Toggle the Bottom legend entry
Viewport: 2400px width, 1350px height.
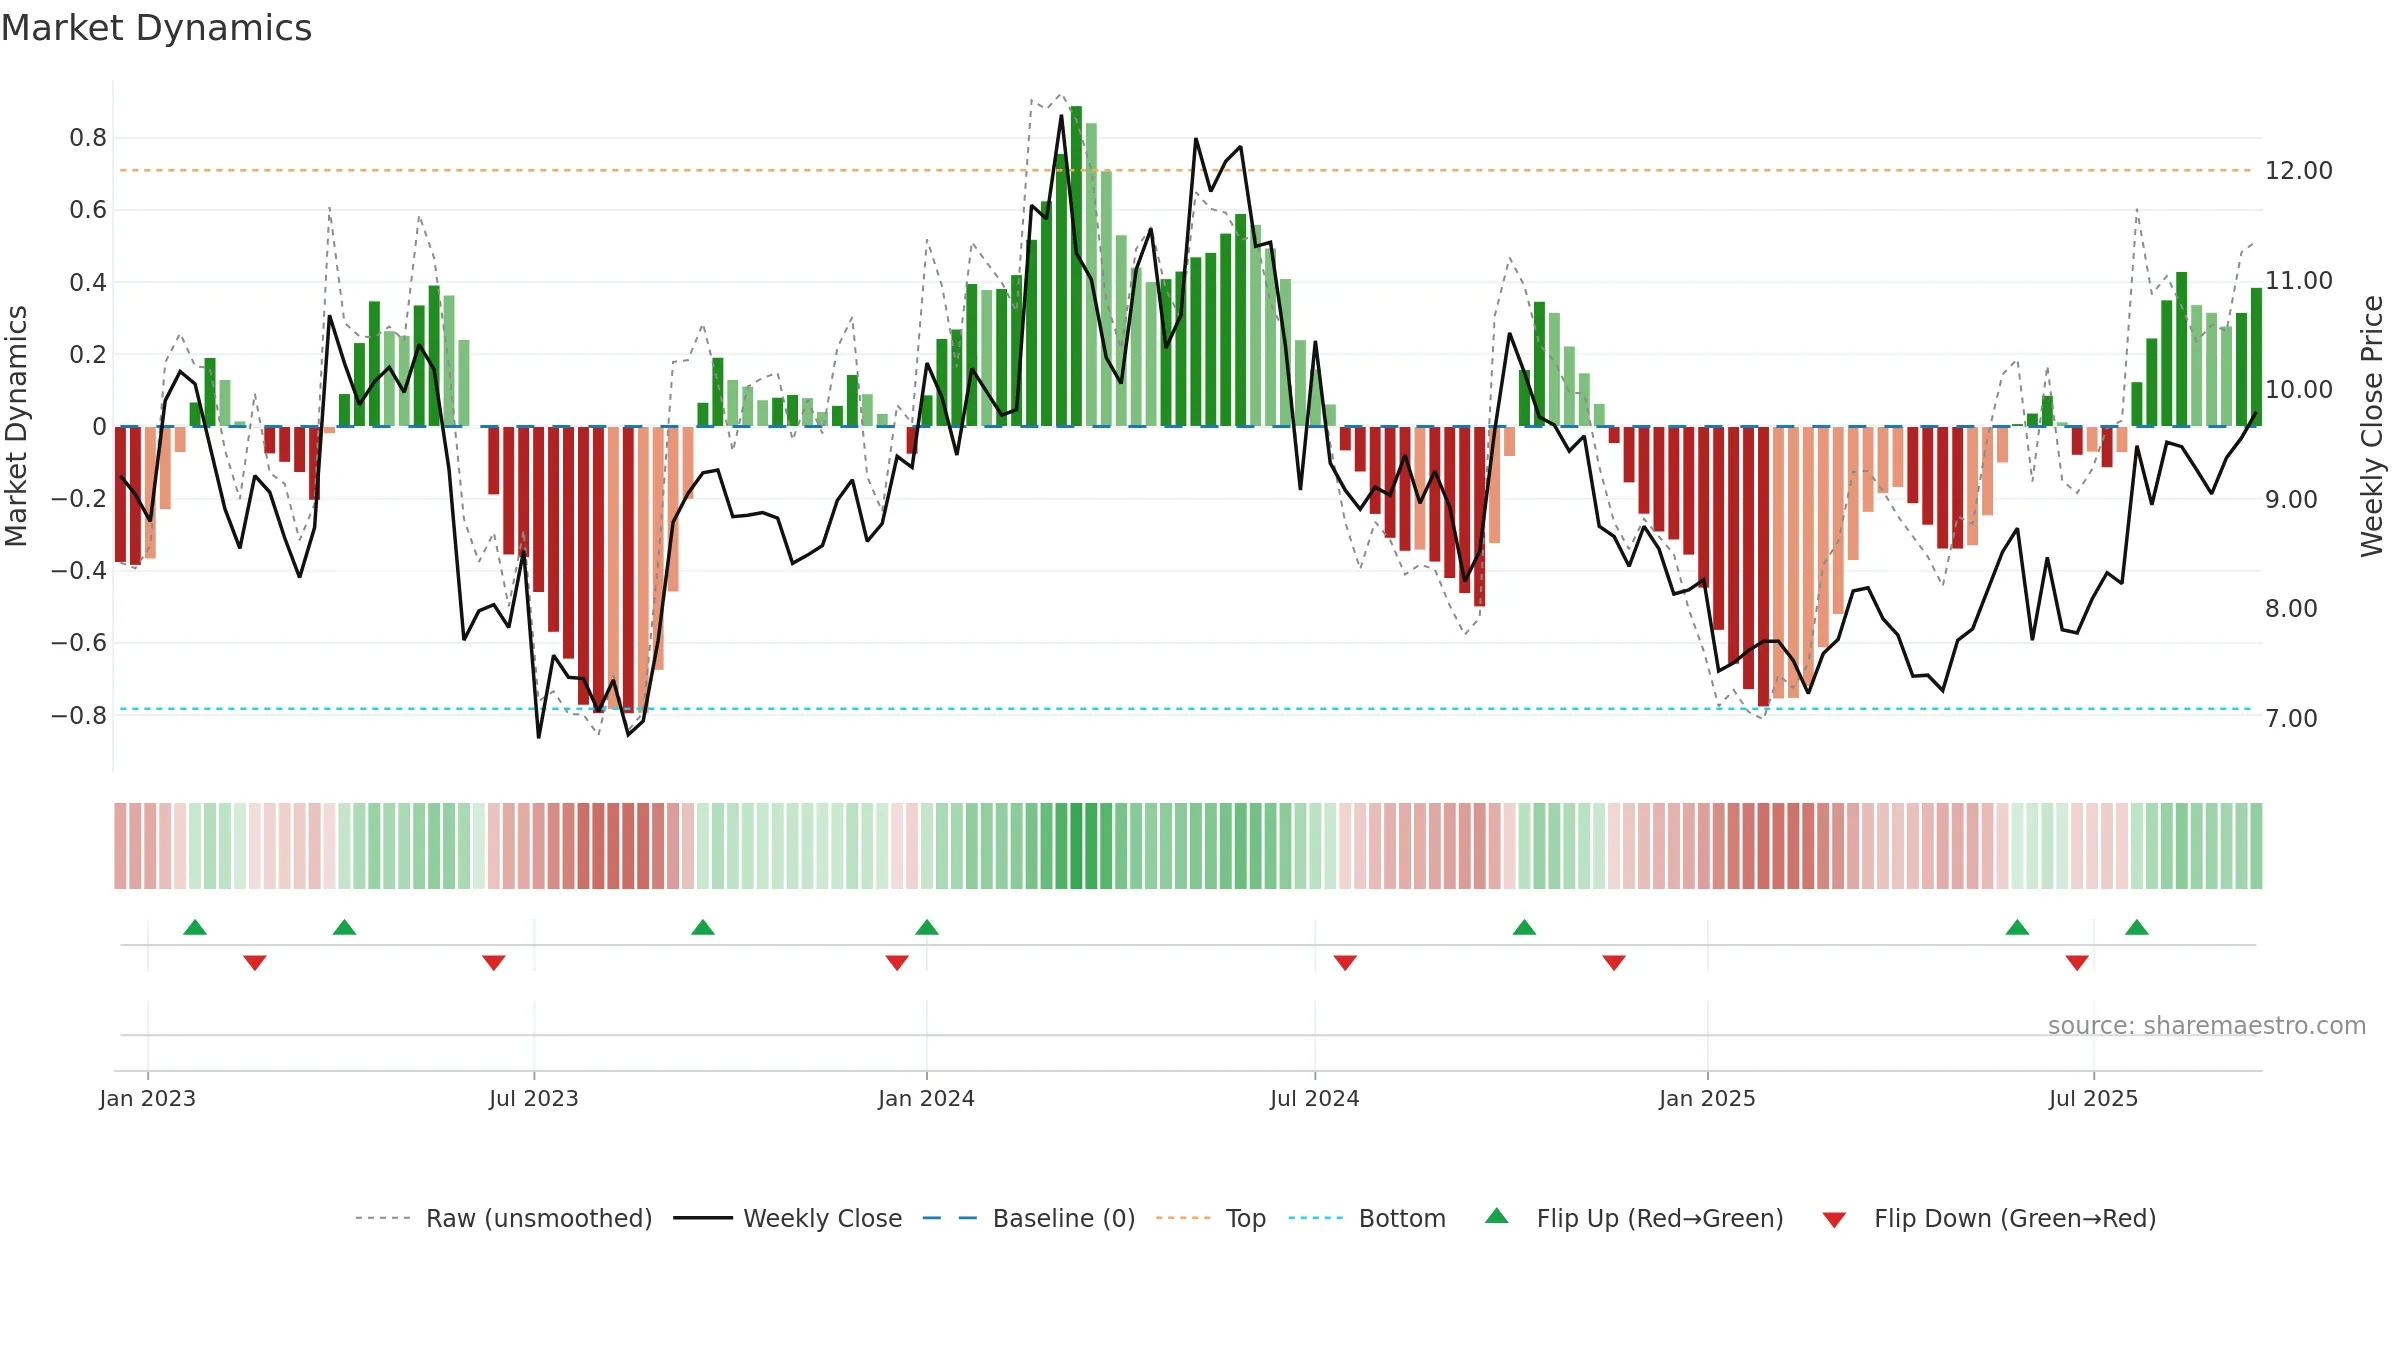point(1367,1218)
